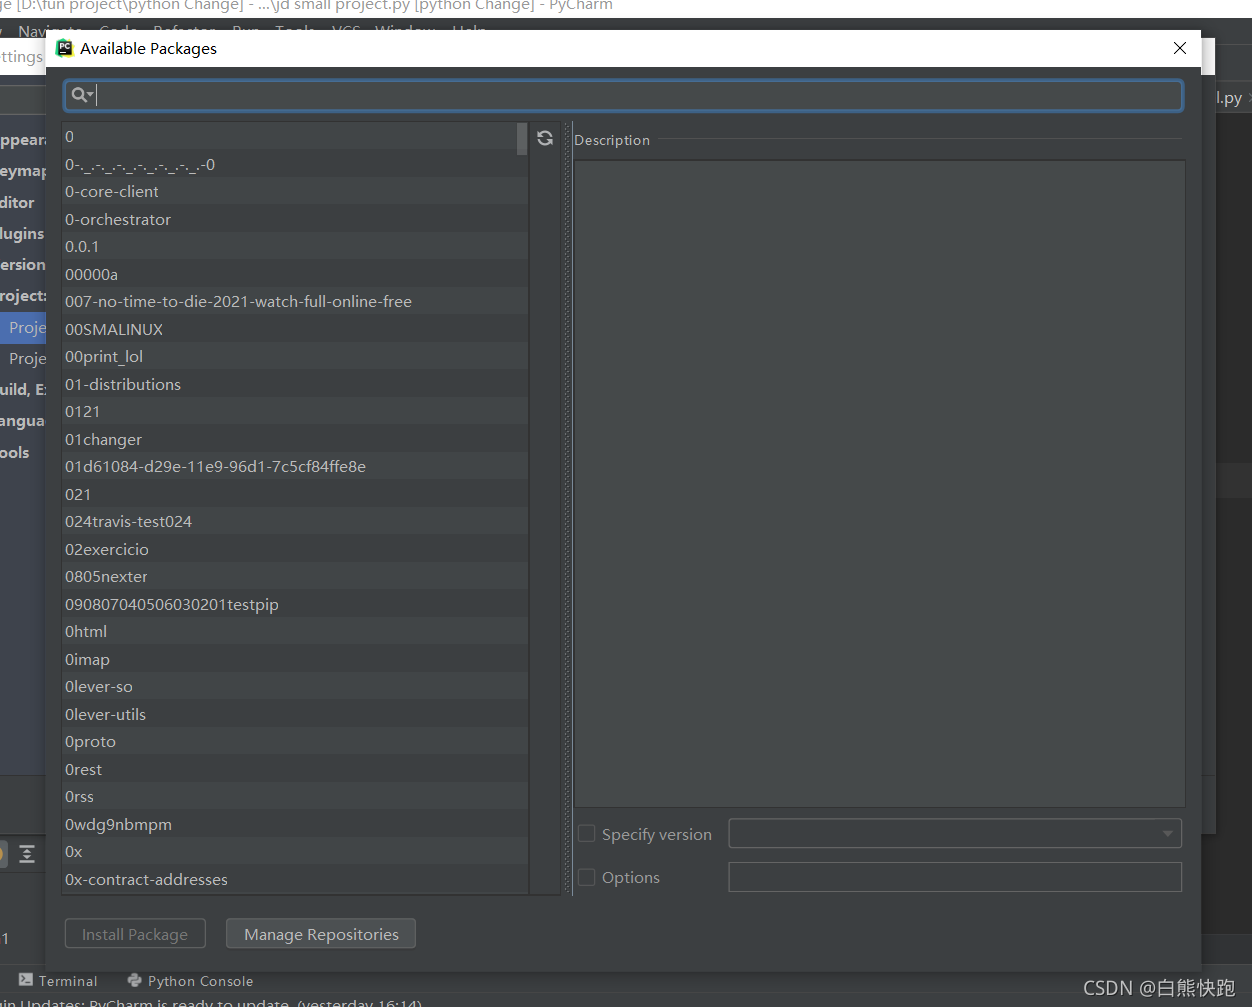Select the '00SMALINUX' package

click(295, 329)
